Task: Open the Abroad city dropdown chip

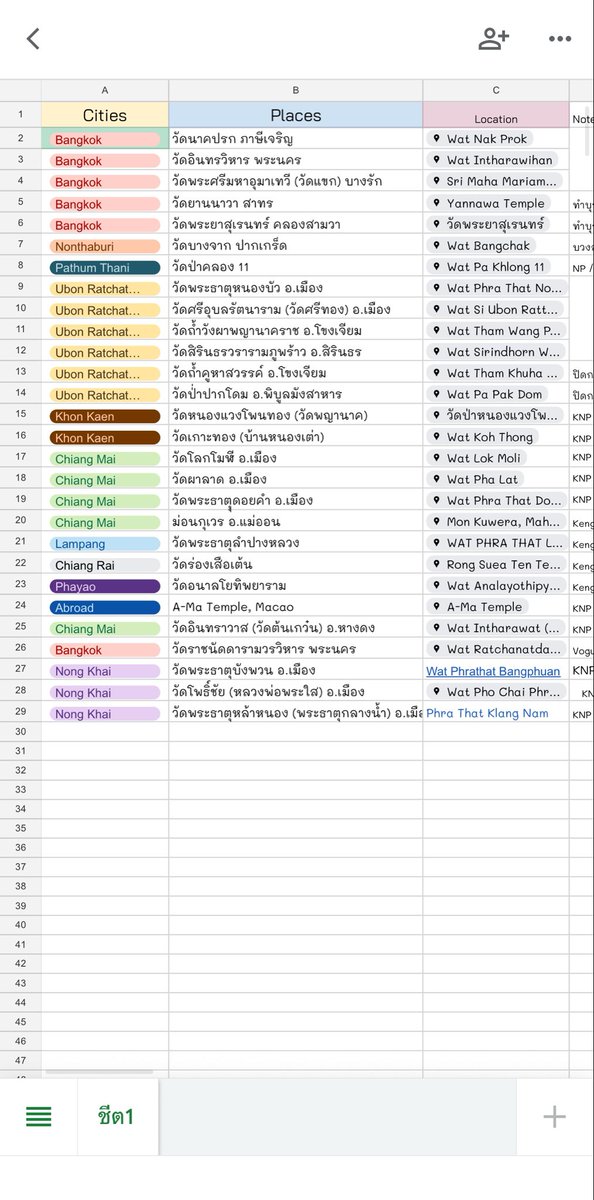Action: tap(105, 608)
